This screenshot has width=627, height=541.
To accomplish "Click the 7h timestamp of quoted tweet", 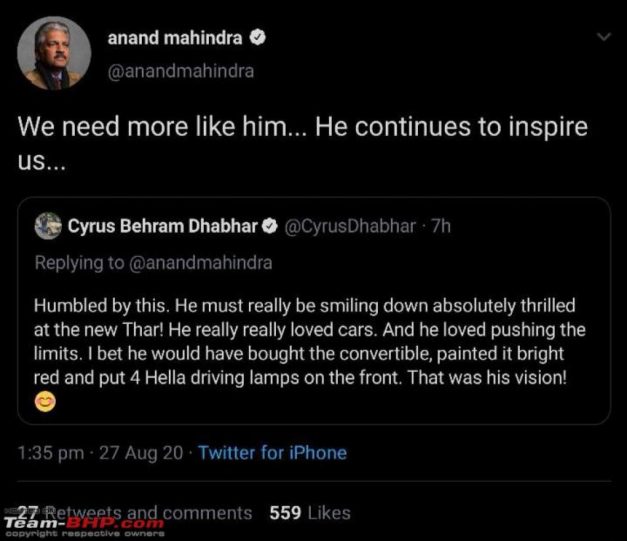I will [x=440, y=226].
